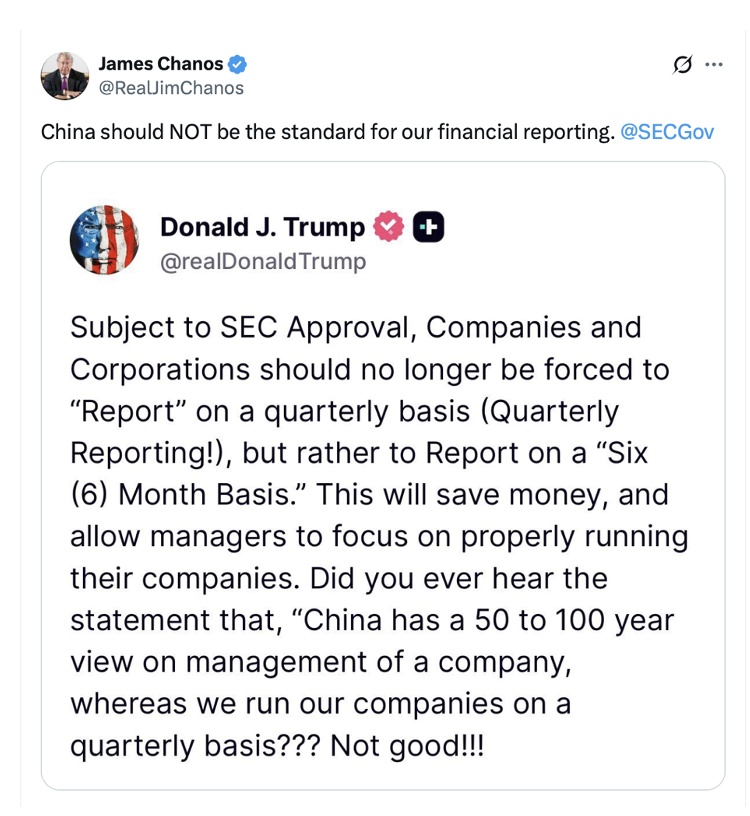Open the @SECGov mention link

pos(667,132)
